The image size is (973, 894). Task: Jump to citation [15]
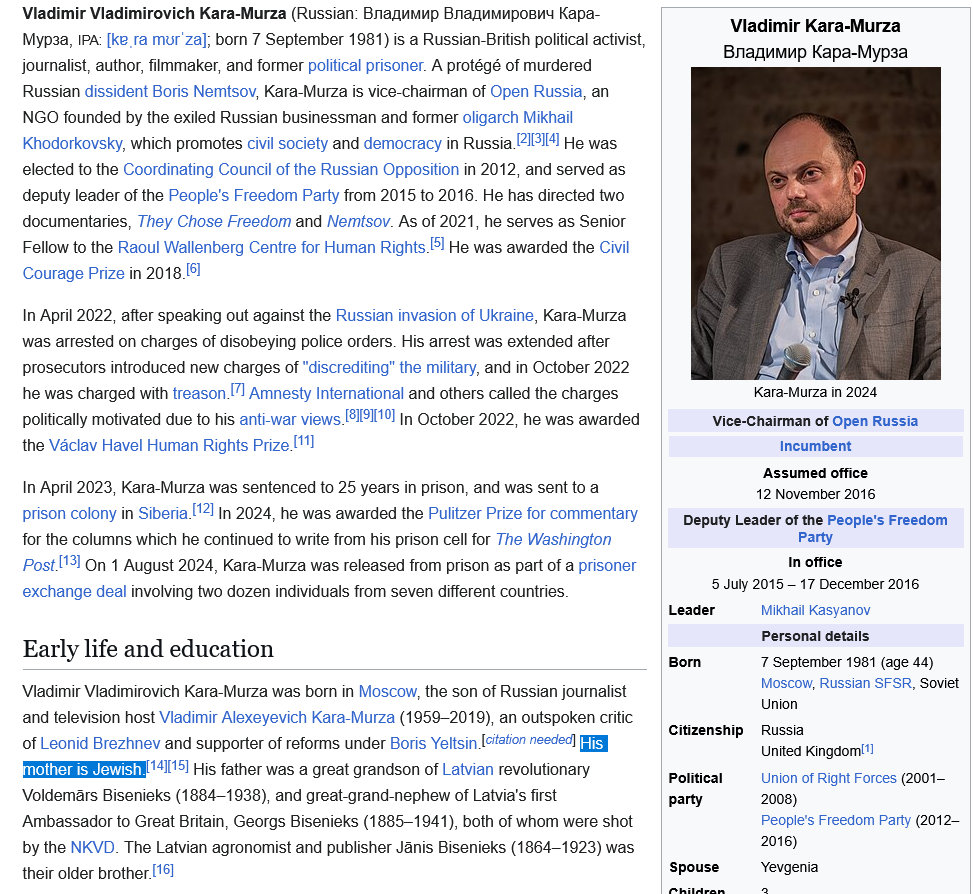tap(178, 766)
